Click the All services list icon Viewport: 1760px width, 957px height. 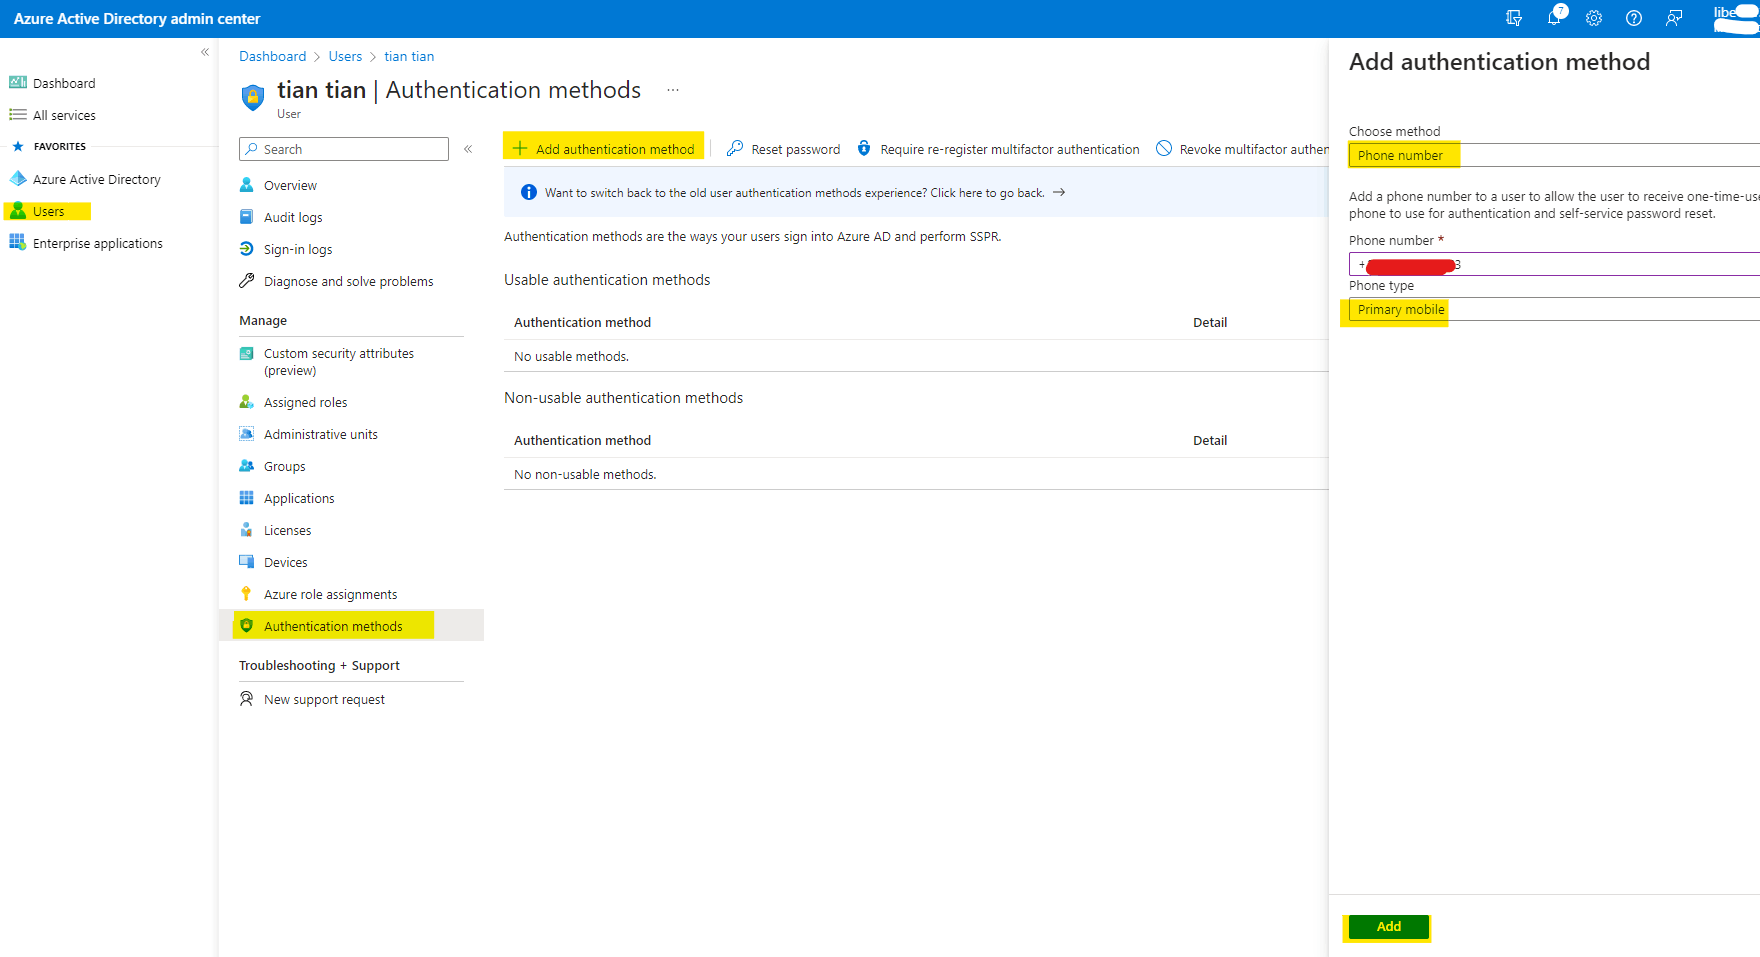click(18, 115)
